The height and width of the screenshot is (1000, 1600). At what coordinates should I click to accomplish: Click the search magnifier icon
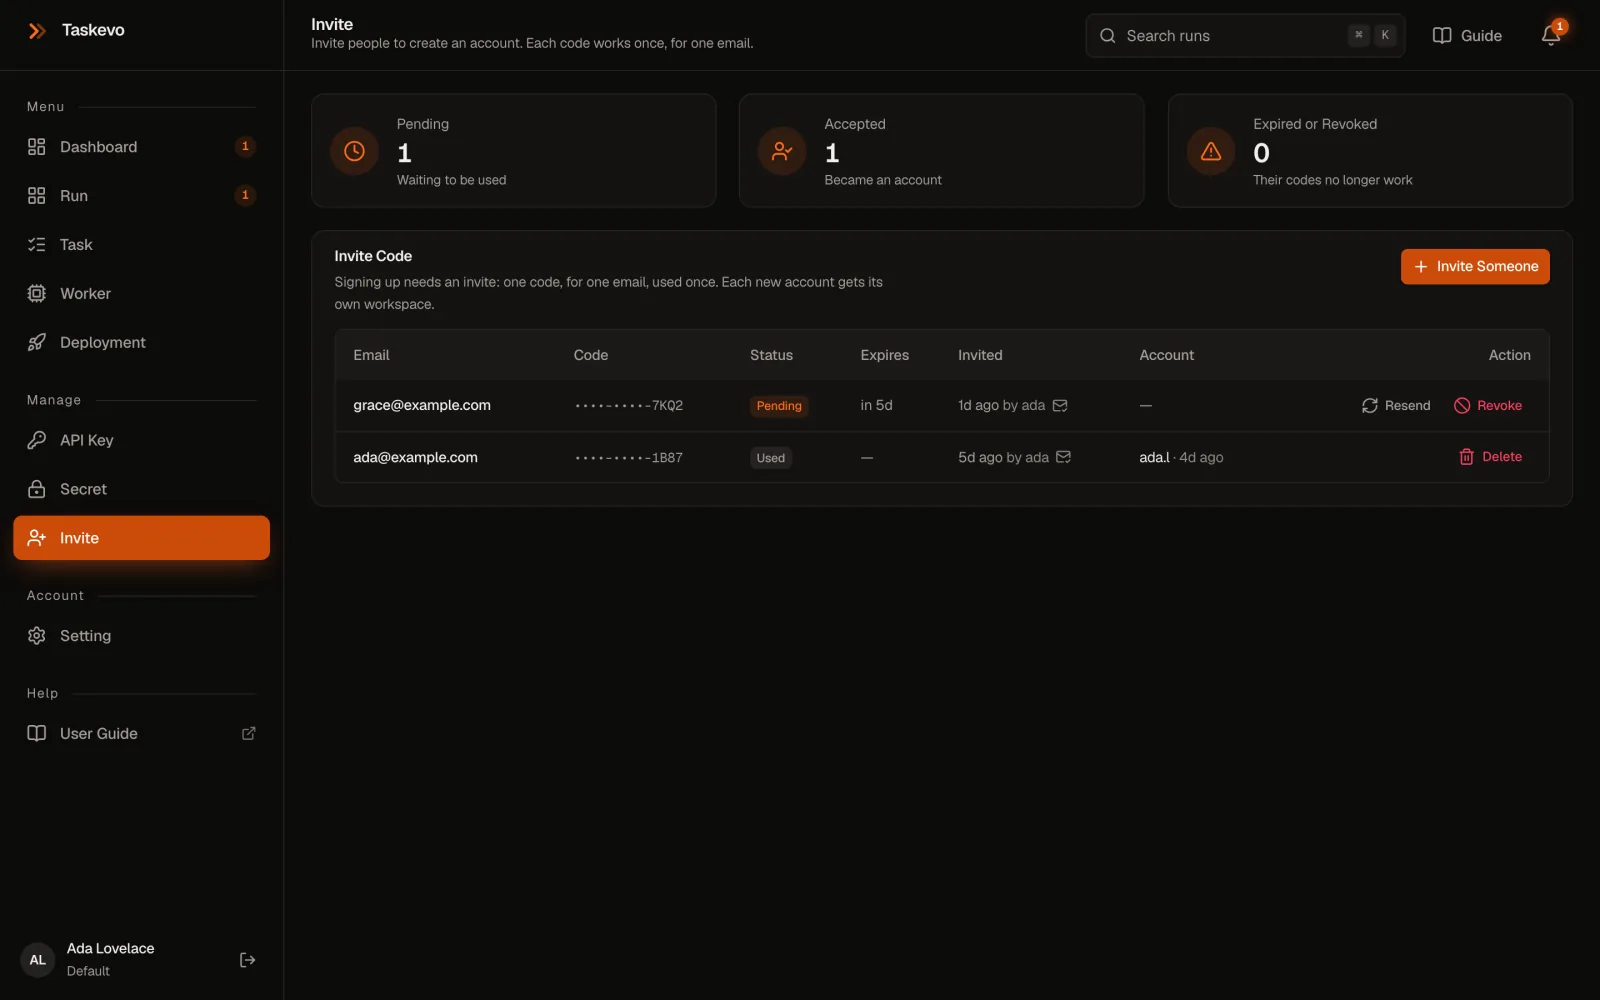(1108, 36)
